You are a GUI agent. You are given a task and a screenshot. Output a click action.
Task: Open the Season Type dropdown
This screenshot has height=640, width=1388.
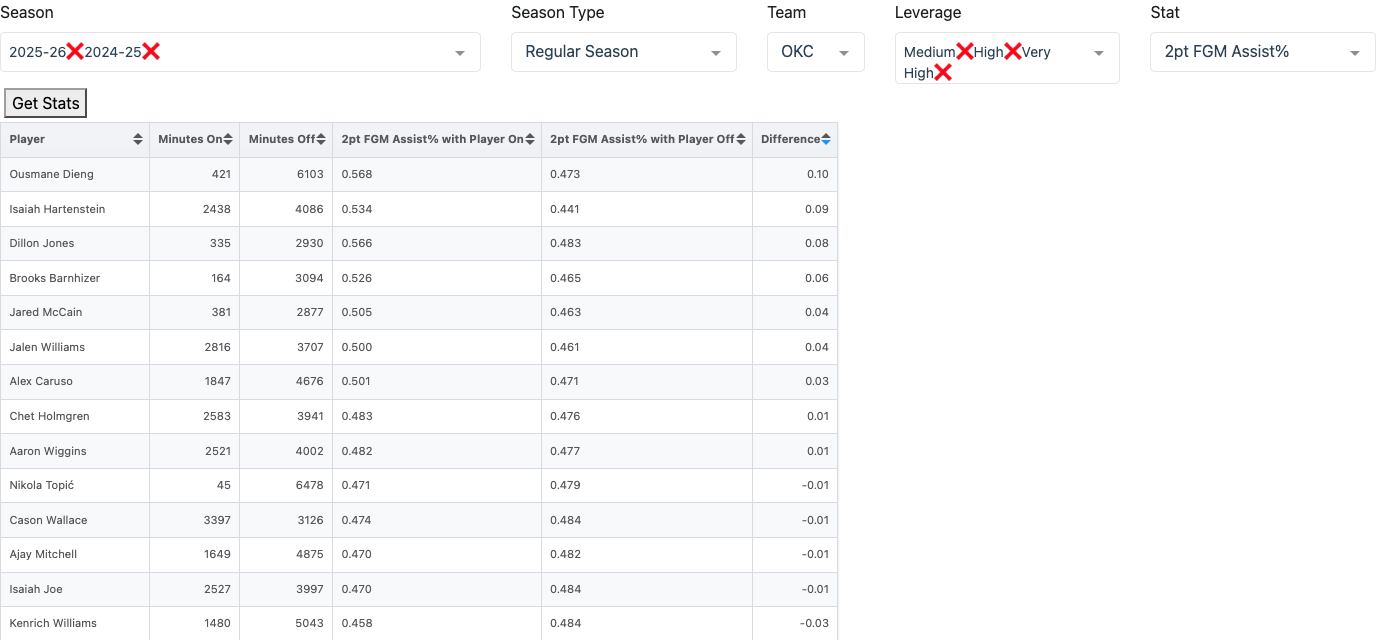point(624,52)
